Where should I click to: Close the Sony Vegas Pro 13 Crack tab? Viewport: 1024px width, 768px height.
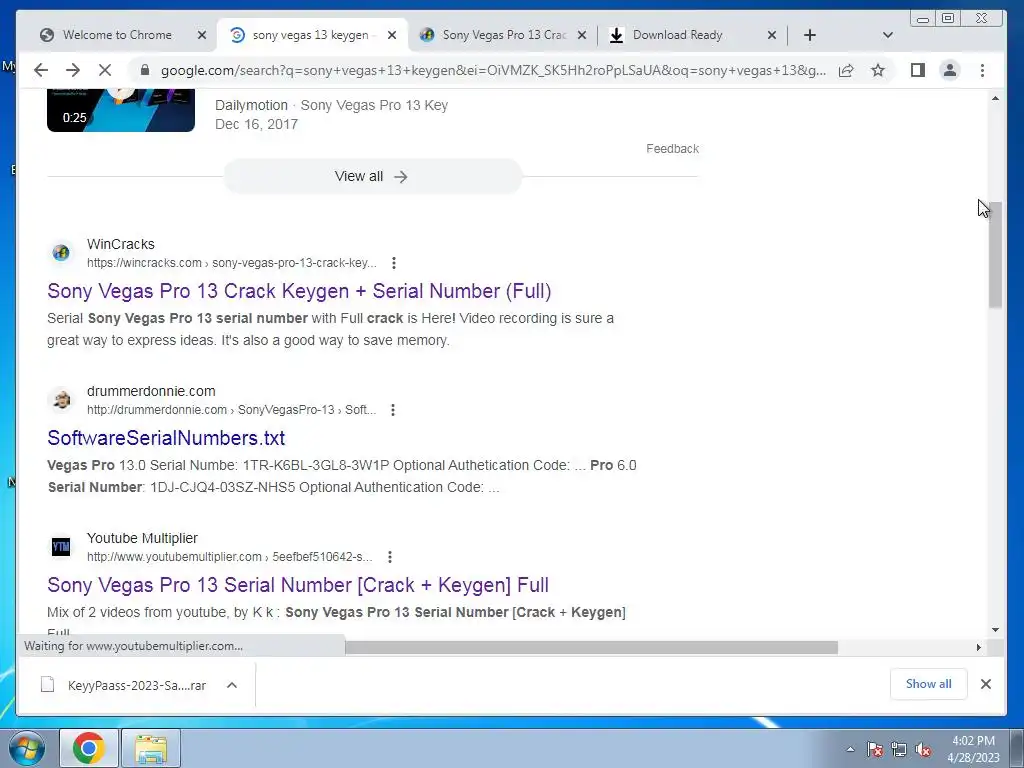point(582,35)
